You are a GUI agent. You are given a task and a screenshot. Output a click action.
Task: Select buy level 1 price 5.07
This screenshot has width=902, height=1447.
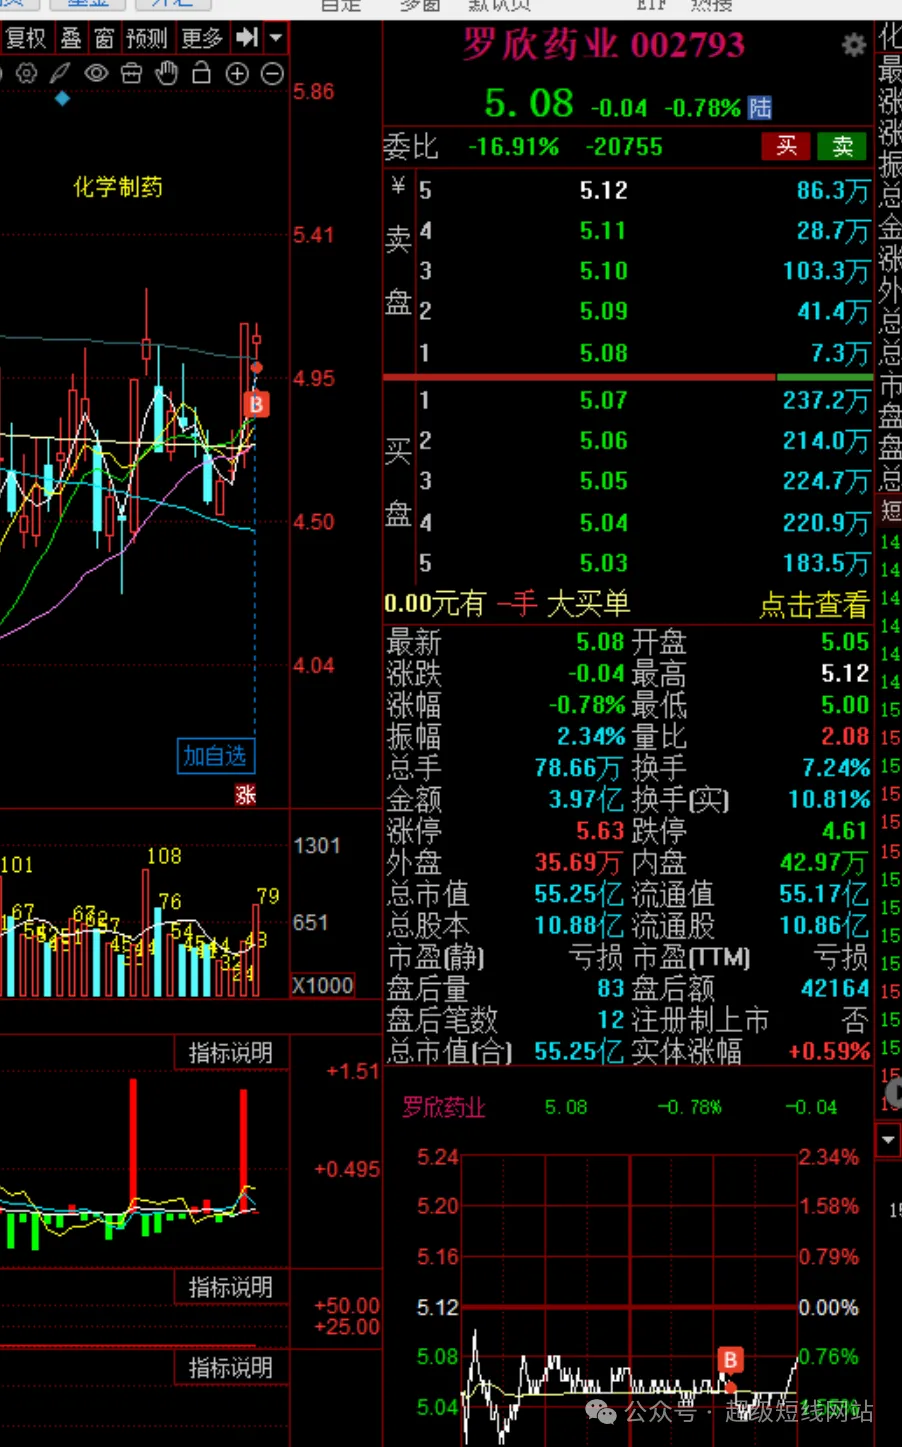pos(604,400)
